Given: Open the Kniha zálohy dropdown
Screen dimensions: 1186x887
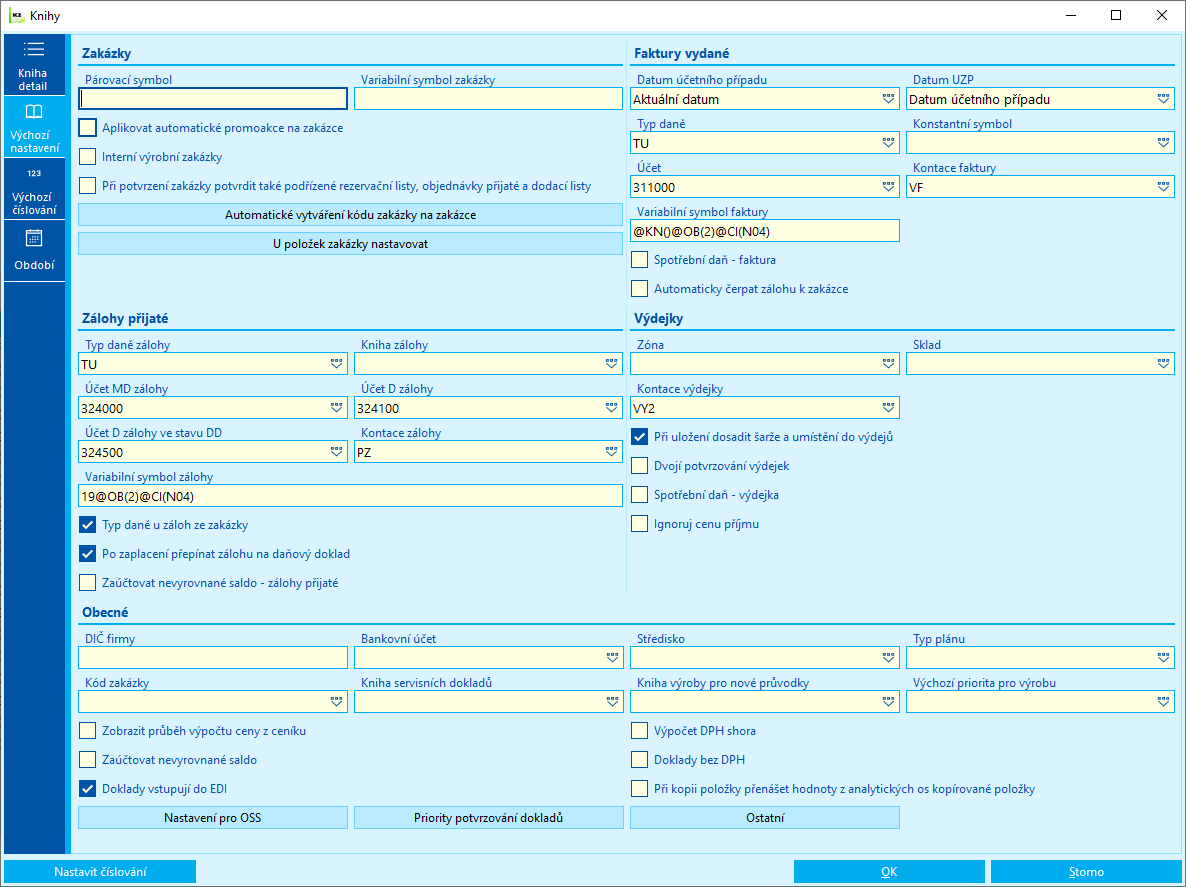Looking at the screenshot, I should pos(612,364).
